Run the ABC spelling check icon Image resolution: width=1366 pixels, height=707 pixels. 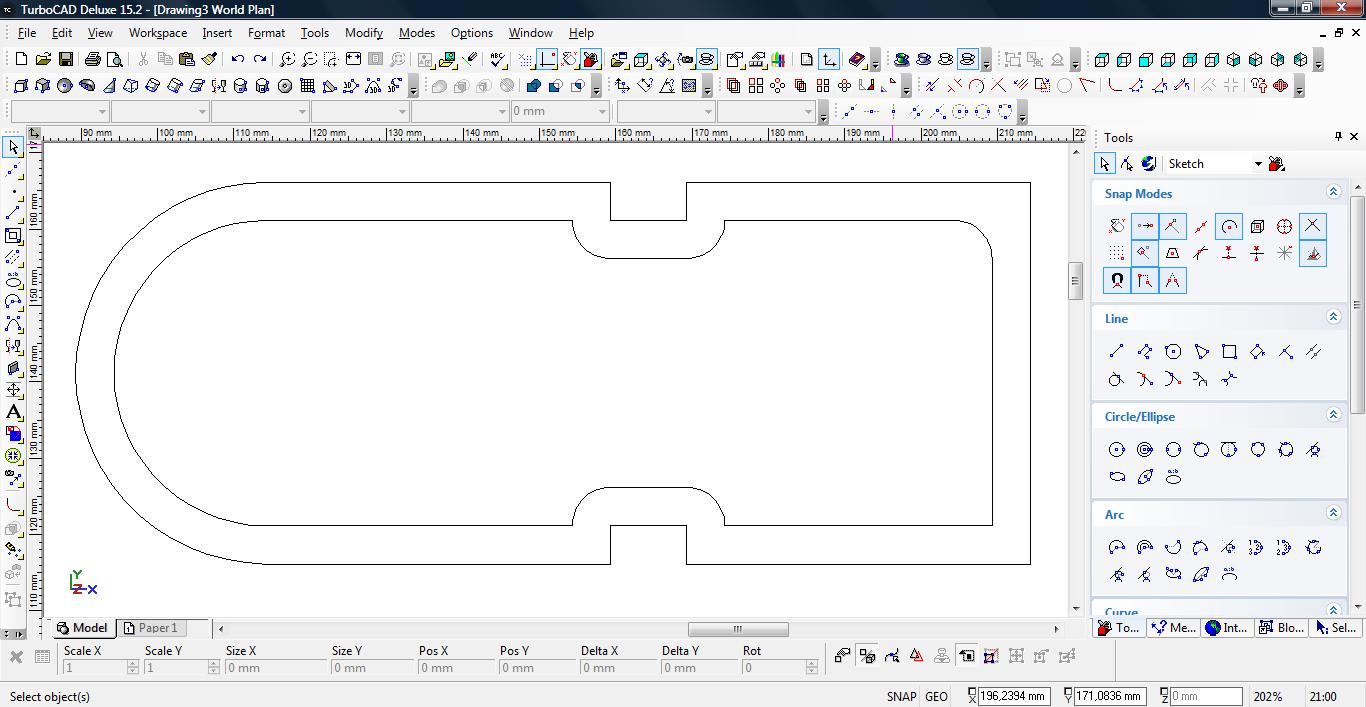(498, 60)
